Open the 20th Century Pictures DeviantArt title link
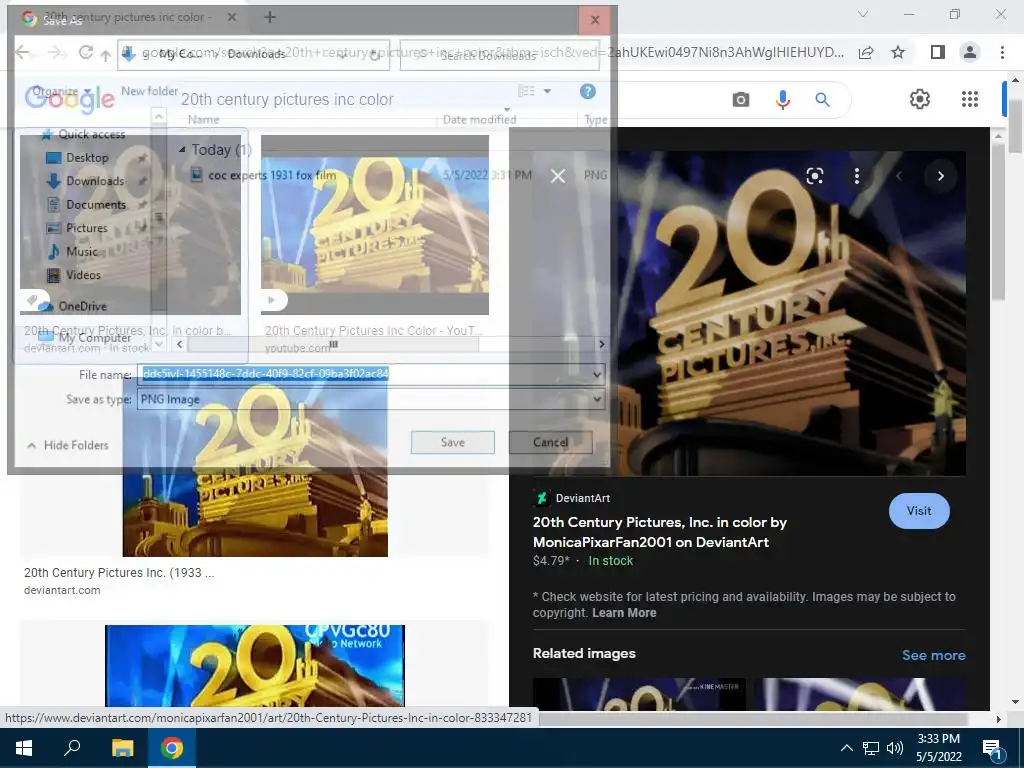This screenshot has width=1024, height=768. (660, 532)
